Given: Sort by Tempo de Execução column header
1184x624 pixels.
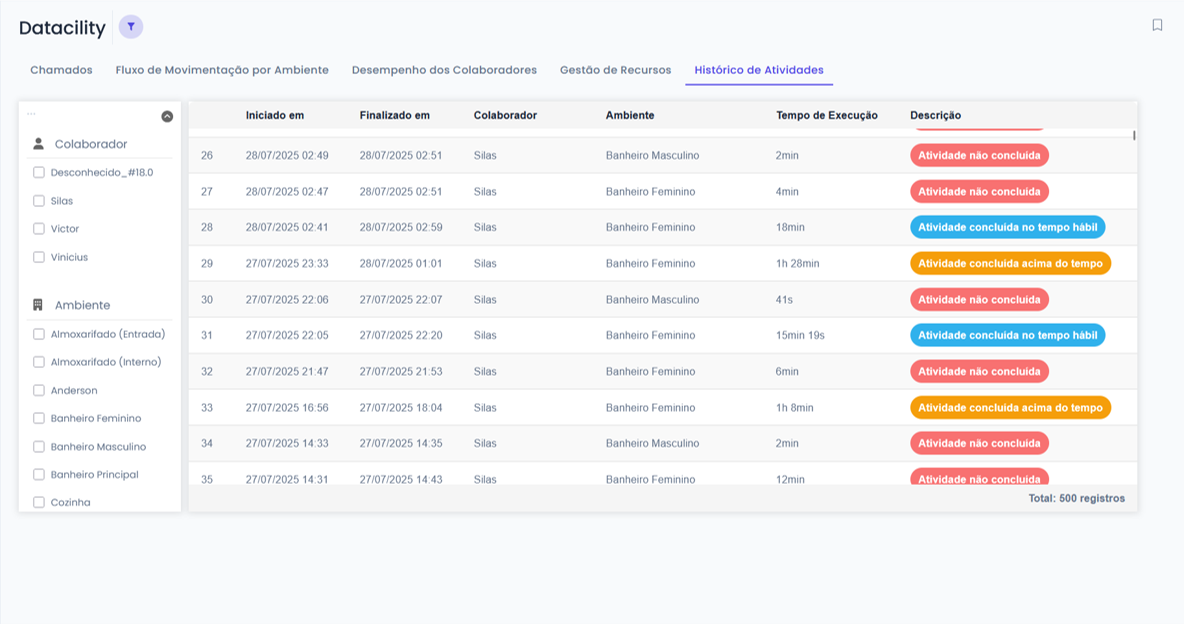Looking at the screenshot, I should (826, 115).
